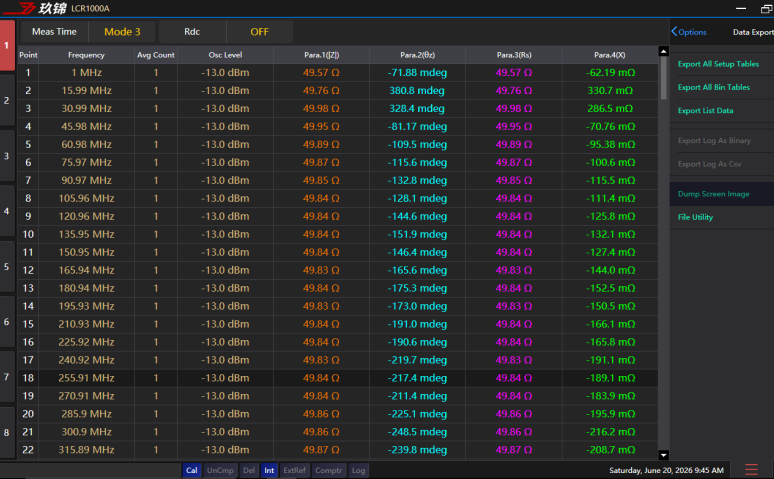This screenshot has width=774, height=479.
Task: Click 328.4 mdeg phase value
Action: [417, 109]
